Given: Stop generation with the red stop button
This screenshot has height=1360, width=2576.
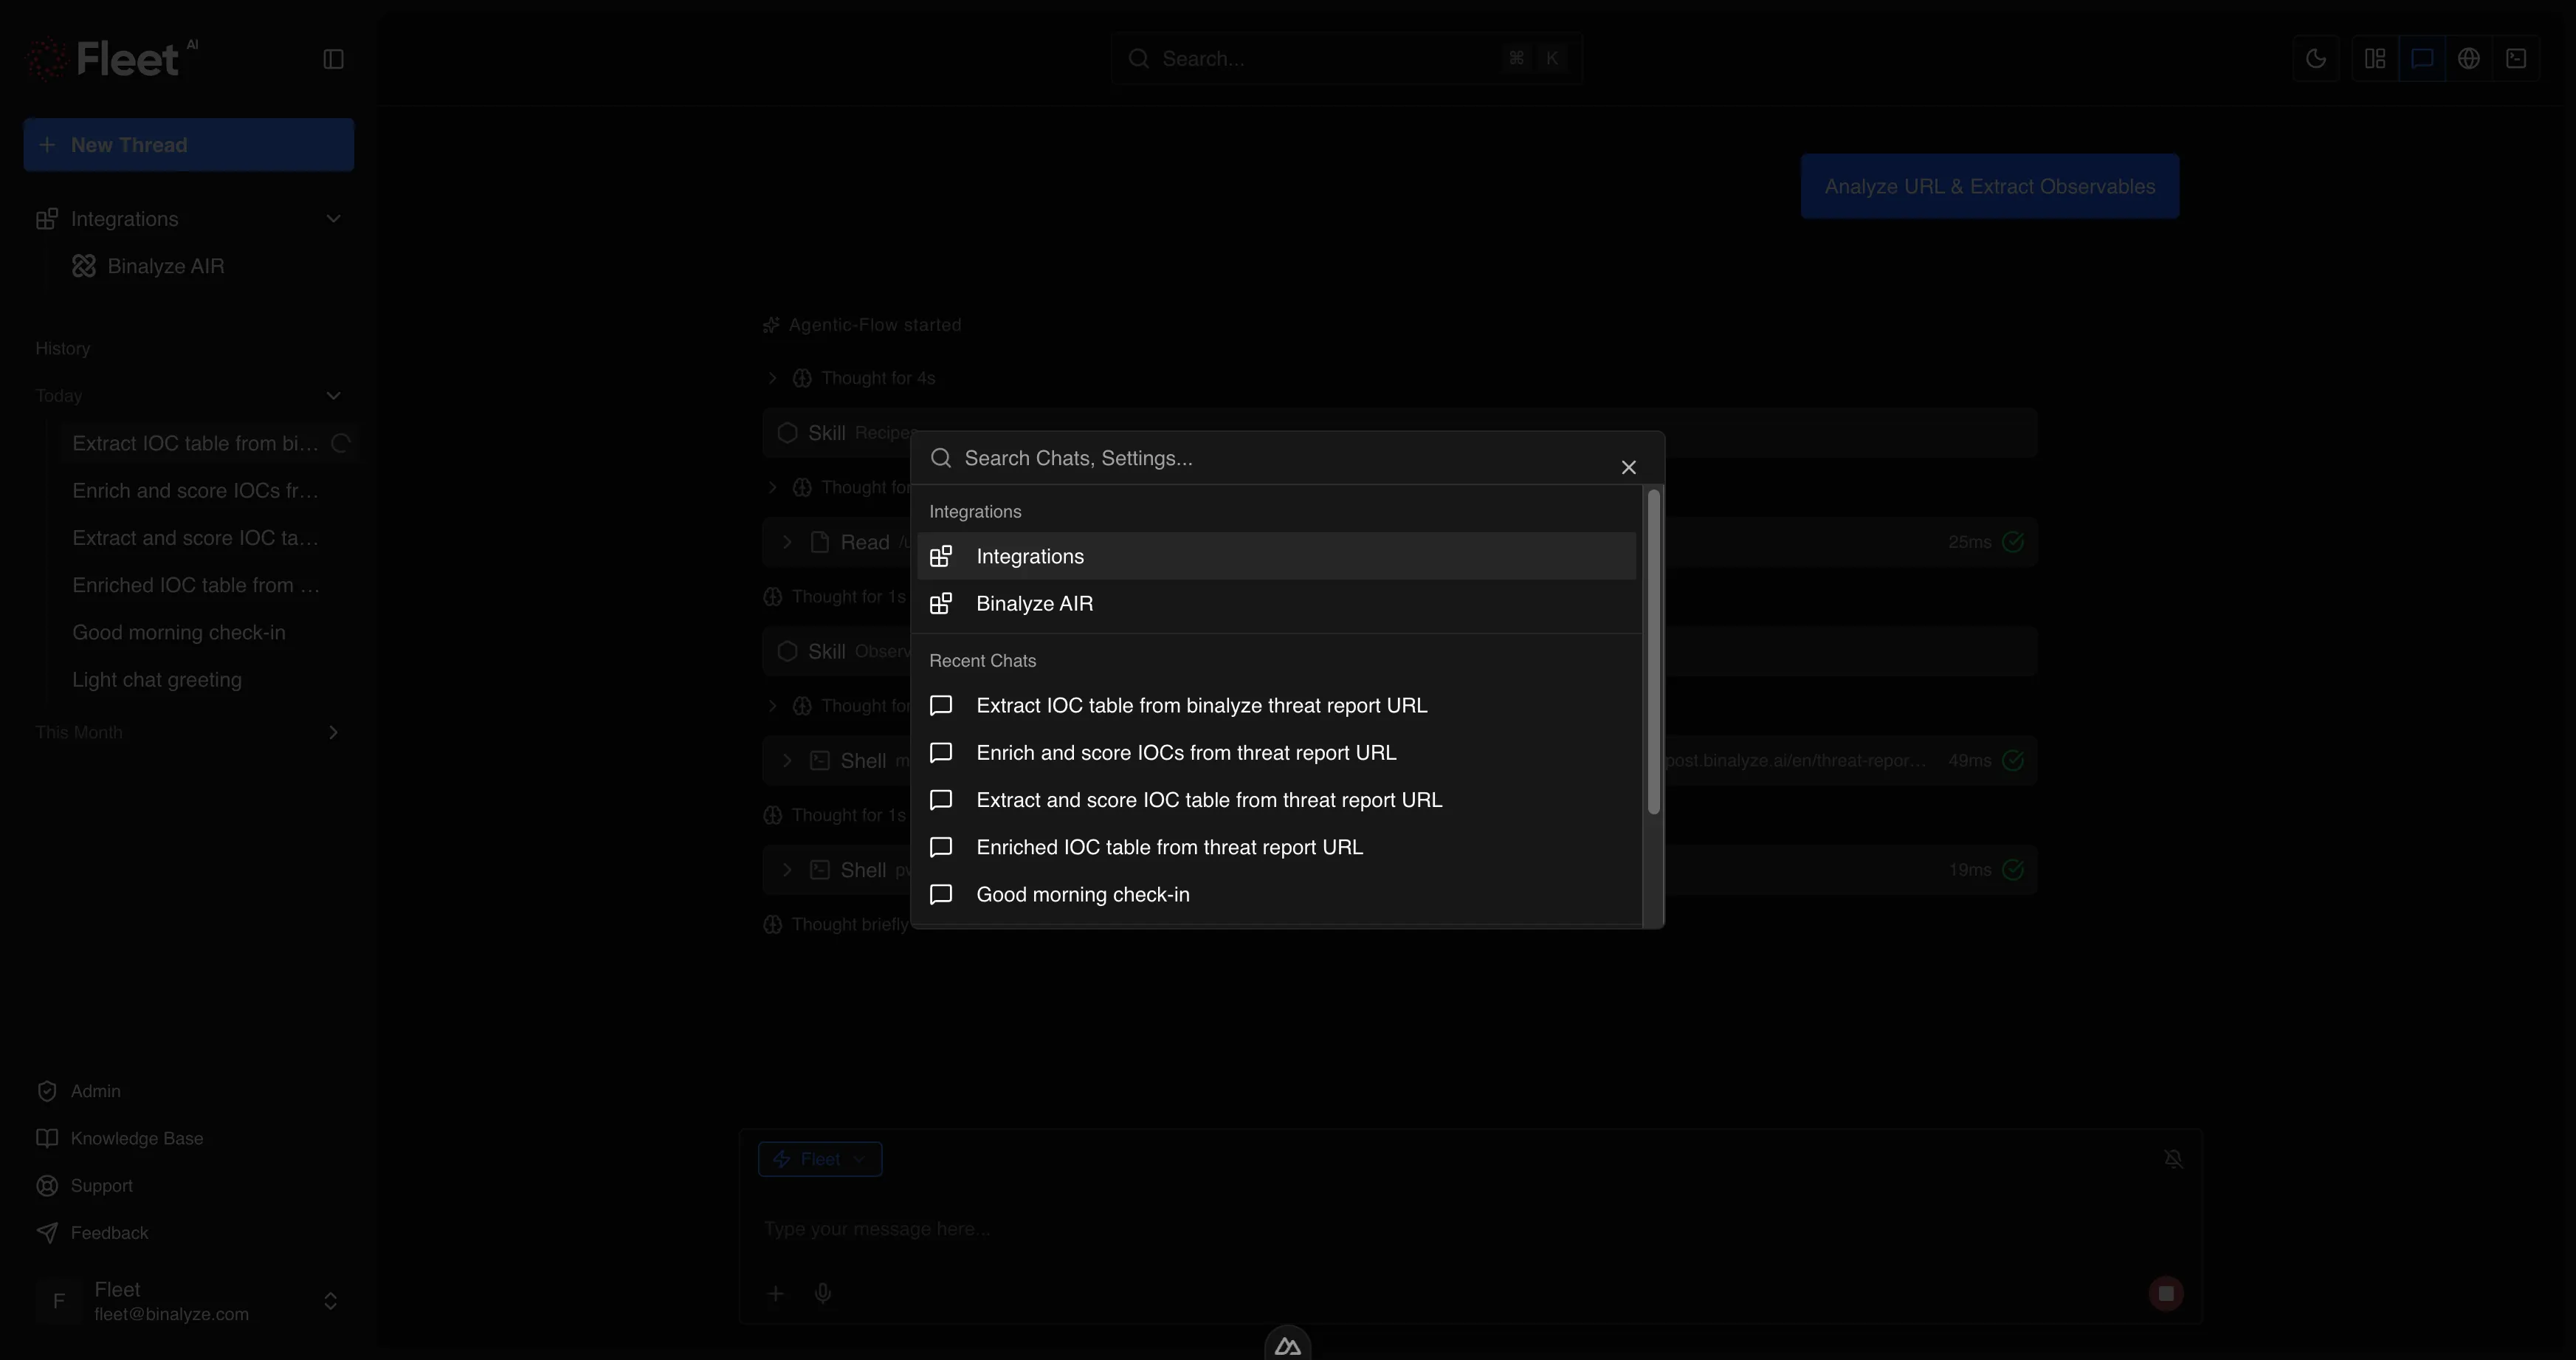Looking at the screenshot, I should click(x=2165, y=1292).
